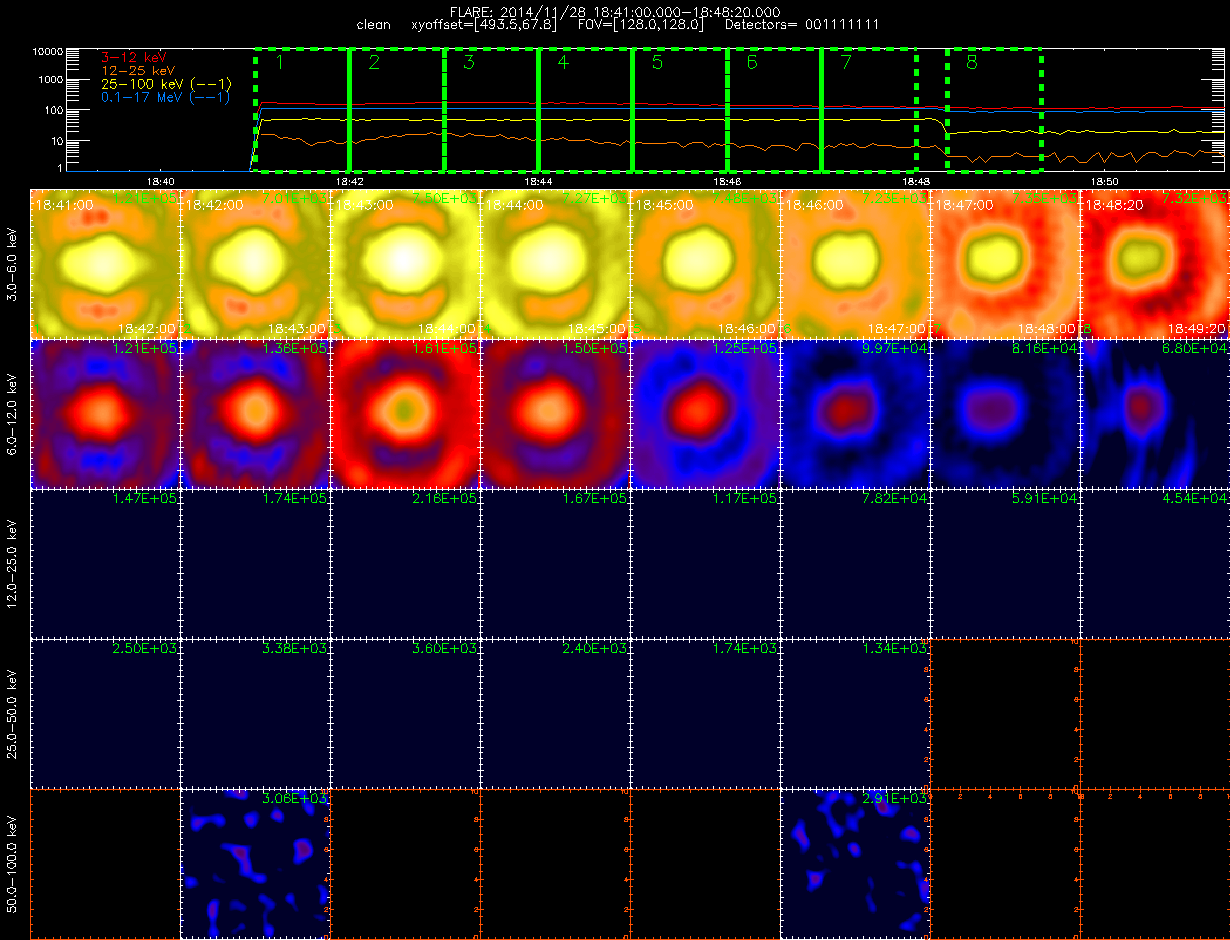Click the 18:42 x-axis tick label
The height and width of the screenshot is (940, 1230).
(x=349, y=182)
